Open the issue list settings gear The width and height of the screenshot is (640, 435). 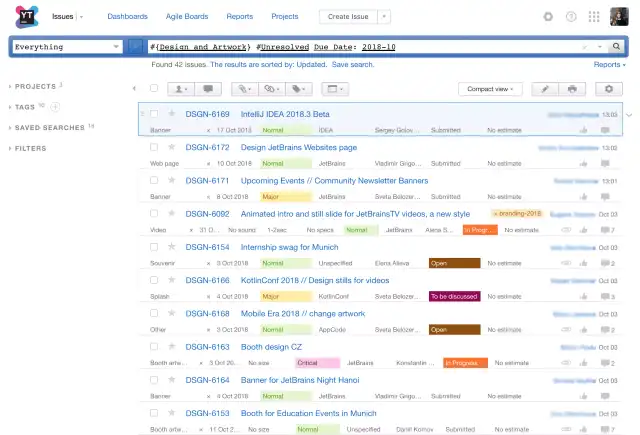click(x=609, y=89)
